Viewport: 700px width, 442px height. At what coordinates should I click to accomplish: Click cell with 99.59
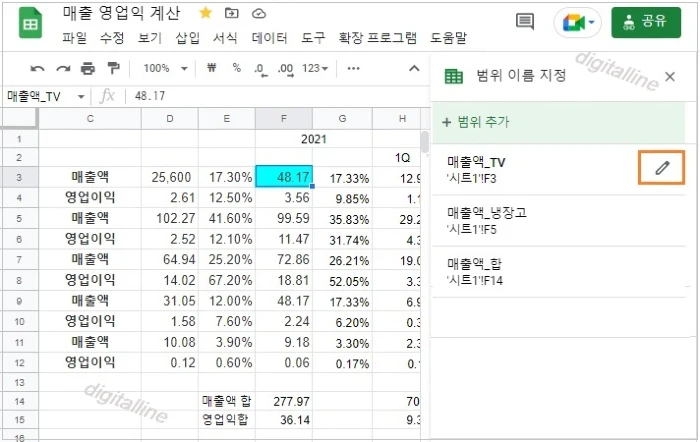coord(283,218)
